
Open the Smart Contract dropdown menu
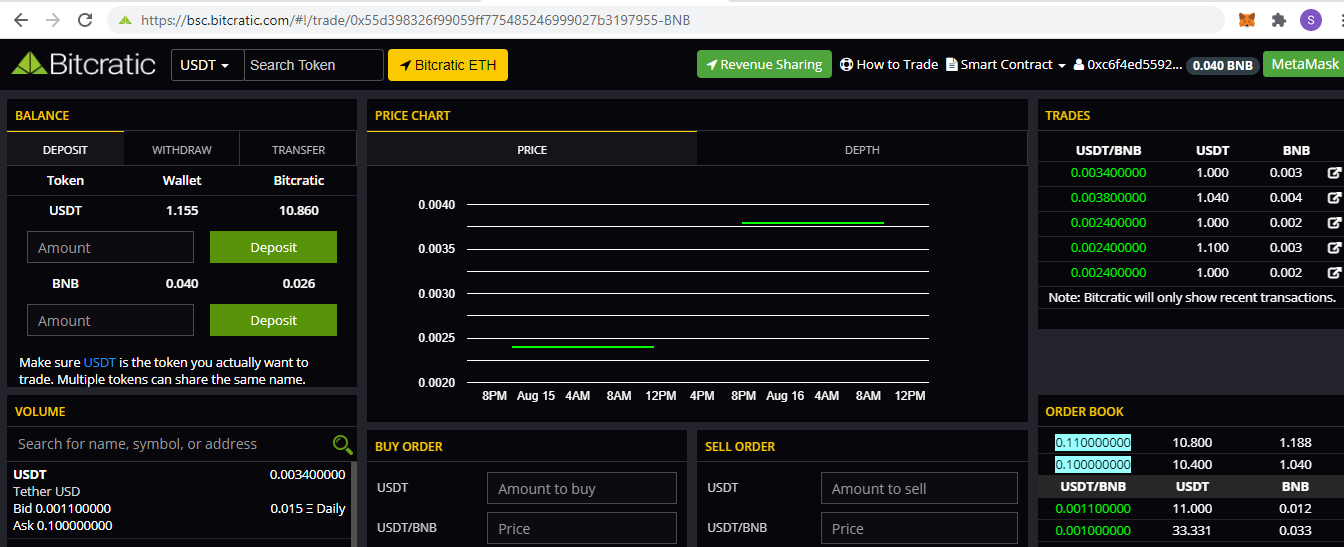(x=1006, y=65)
